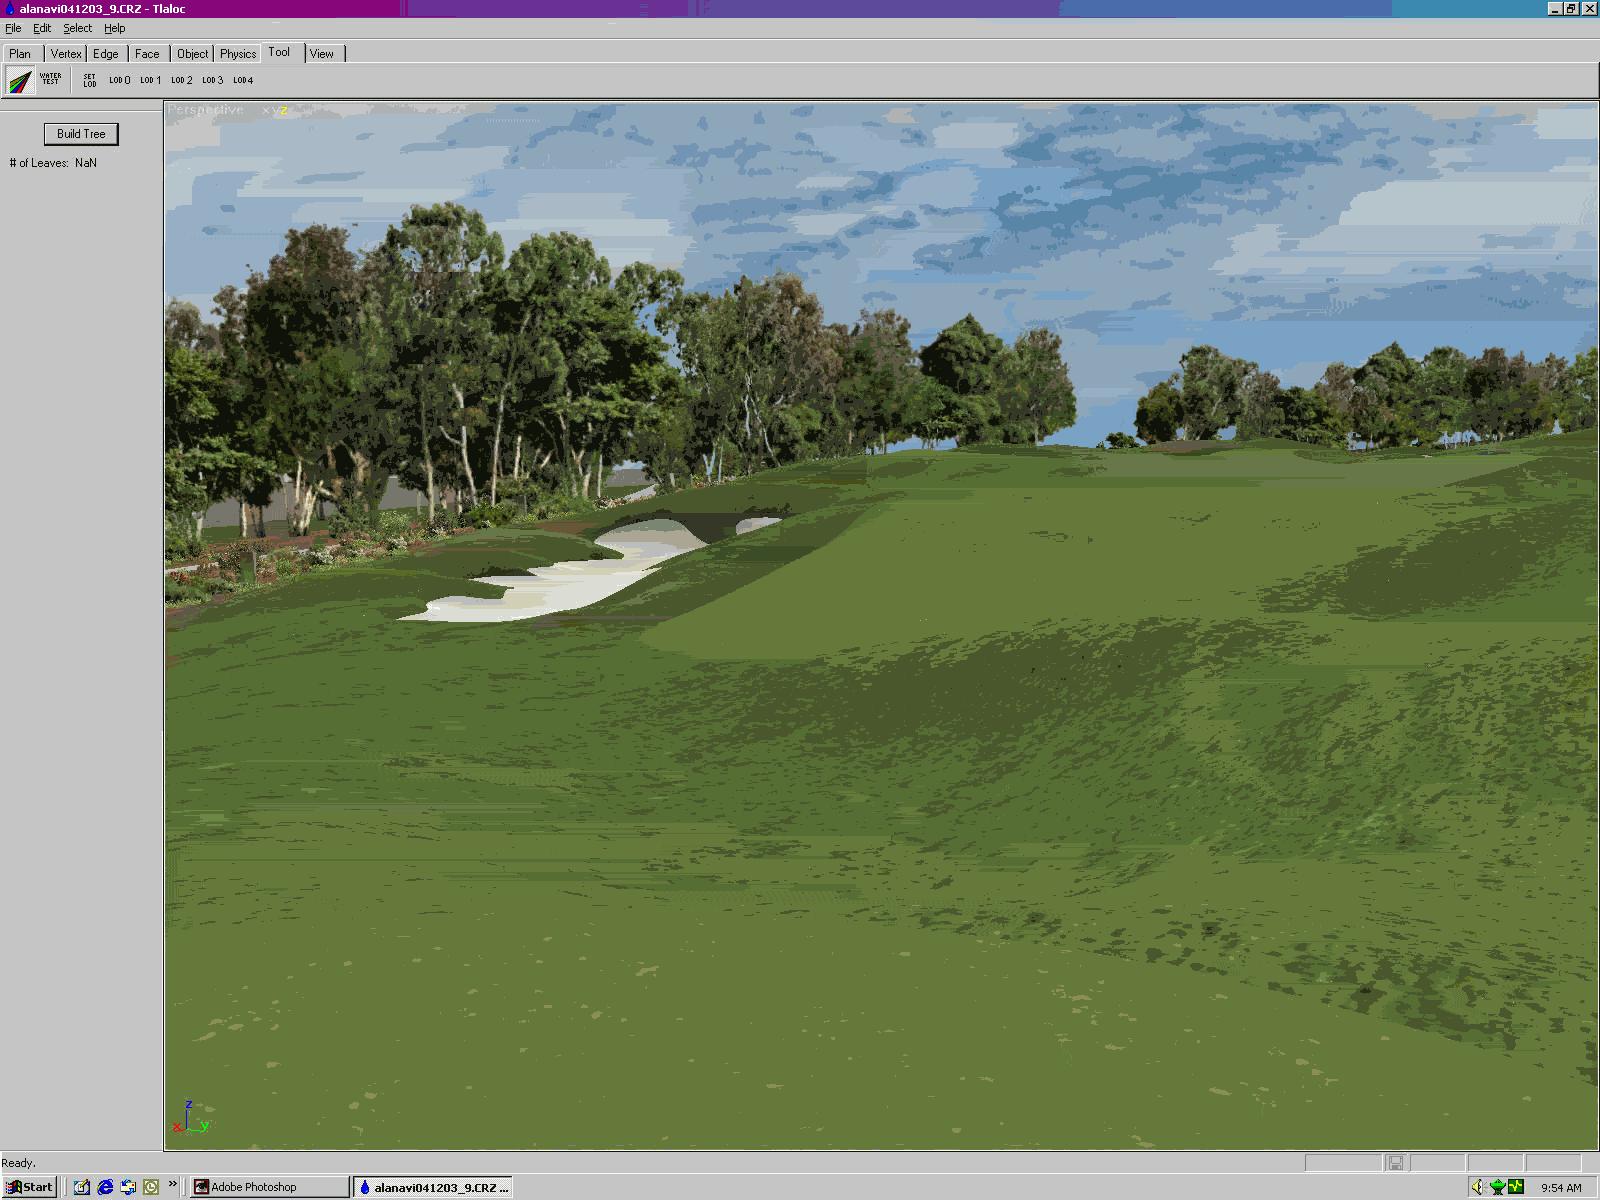This screenshot has width=1600, height=1200.
Task: Select LOD 1 in the toolbar
Action: [x=150, y=80]
